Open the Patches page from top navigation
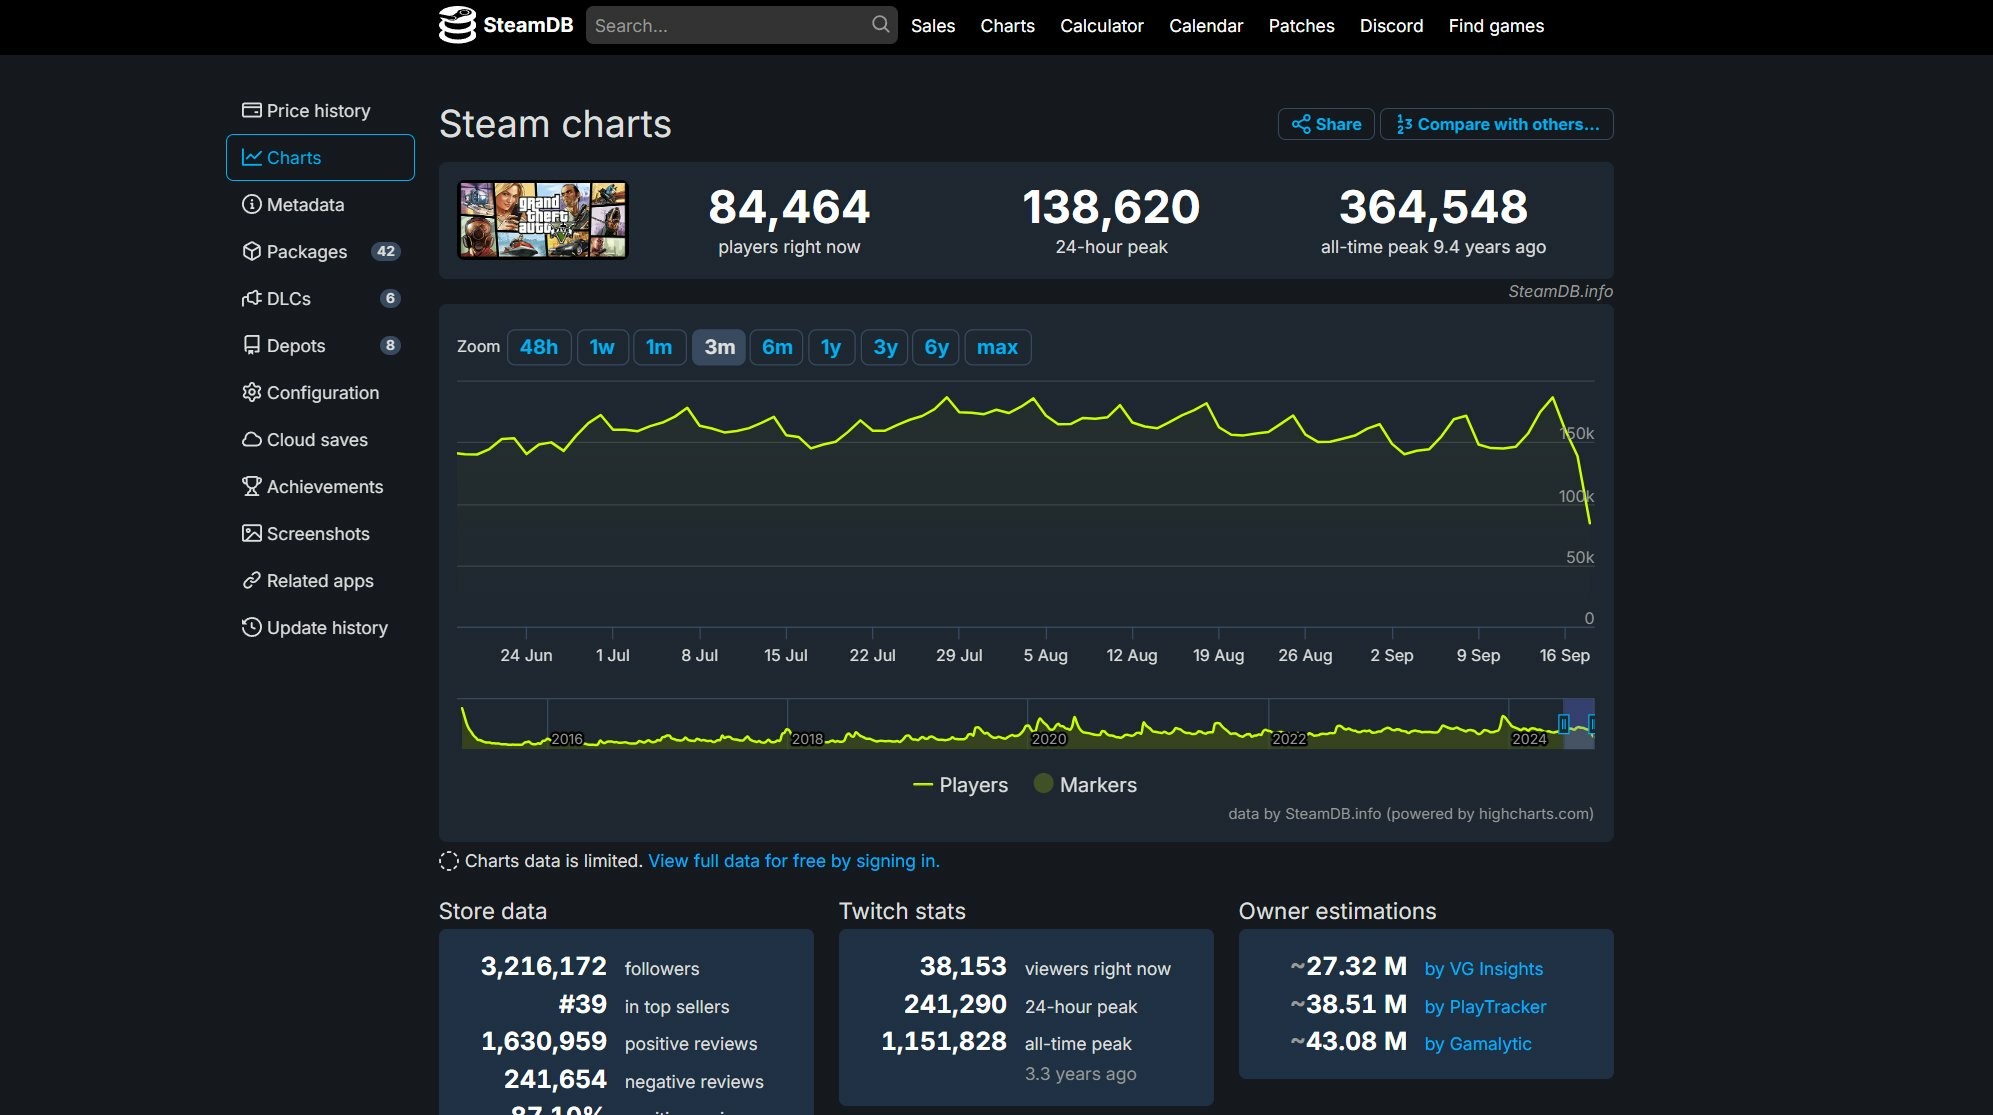Viewport: 1993px width, 1115px height. point(1300,25)
